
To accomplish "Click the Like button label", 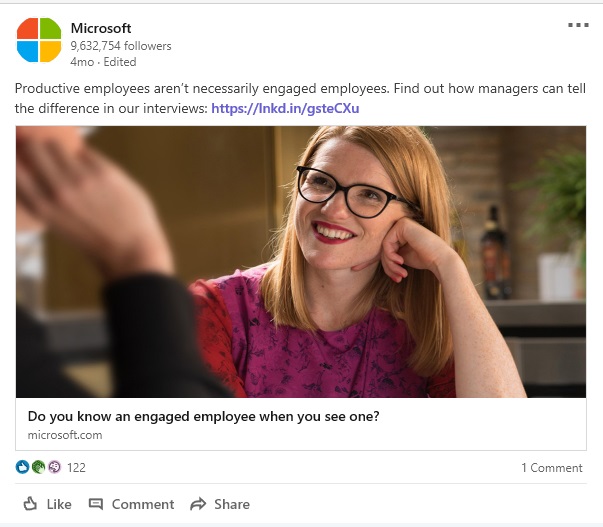I will pyautogui.click(x=59, y=504).
